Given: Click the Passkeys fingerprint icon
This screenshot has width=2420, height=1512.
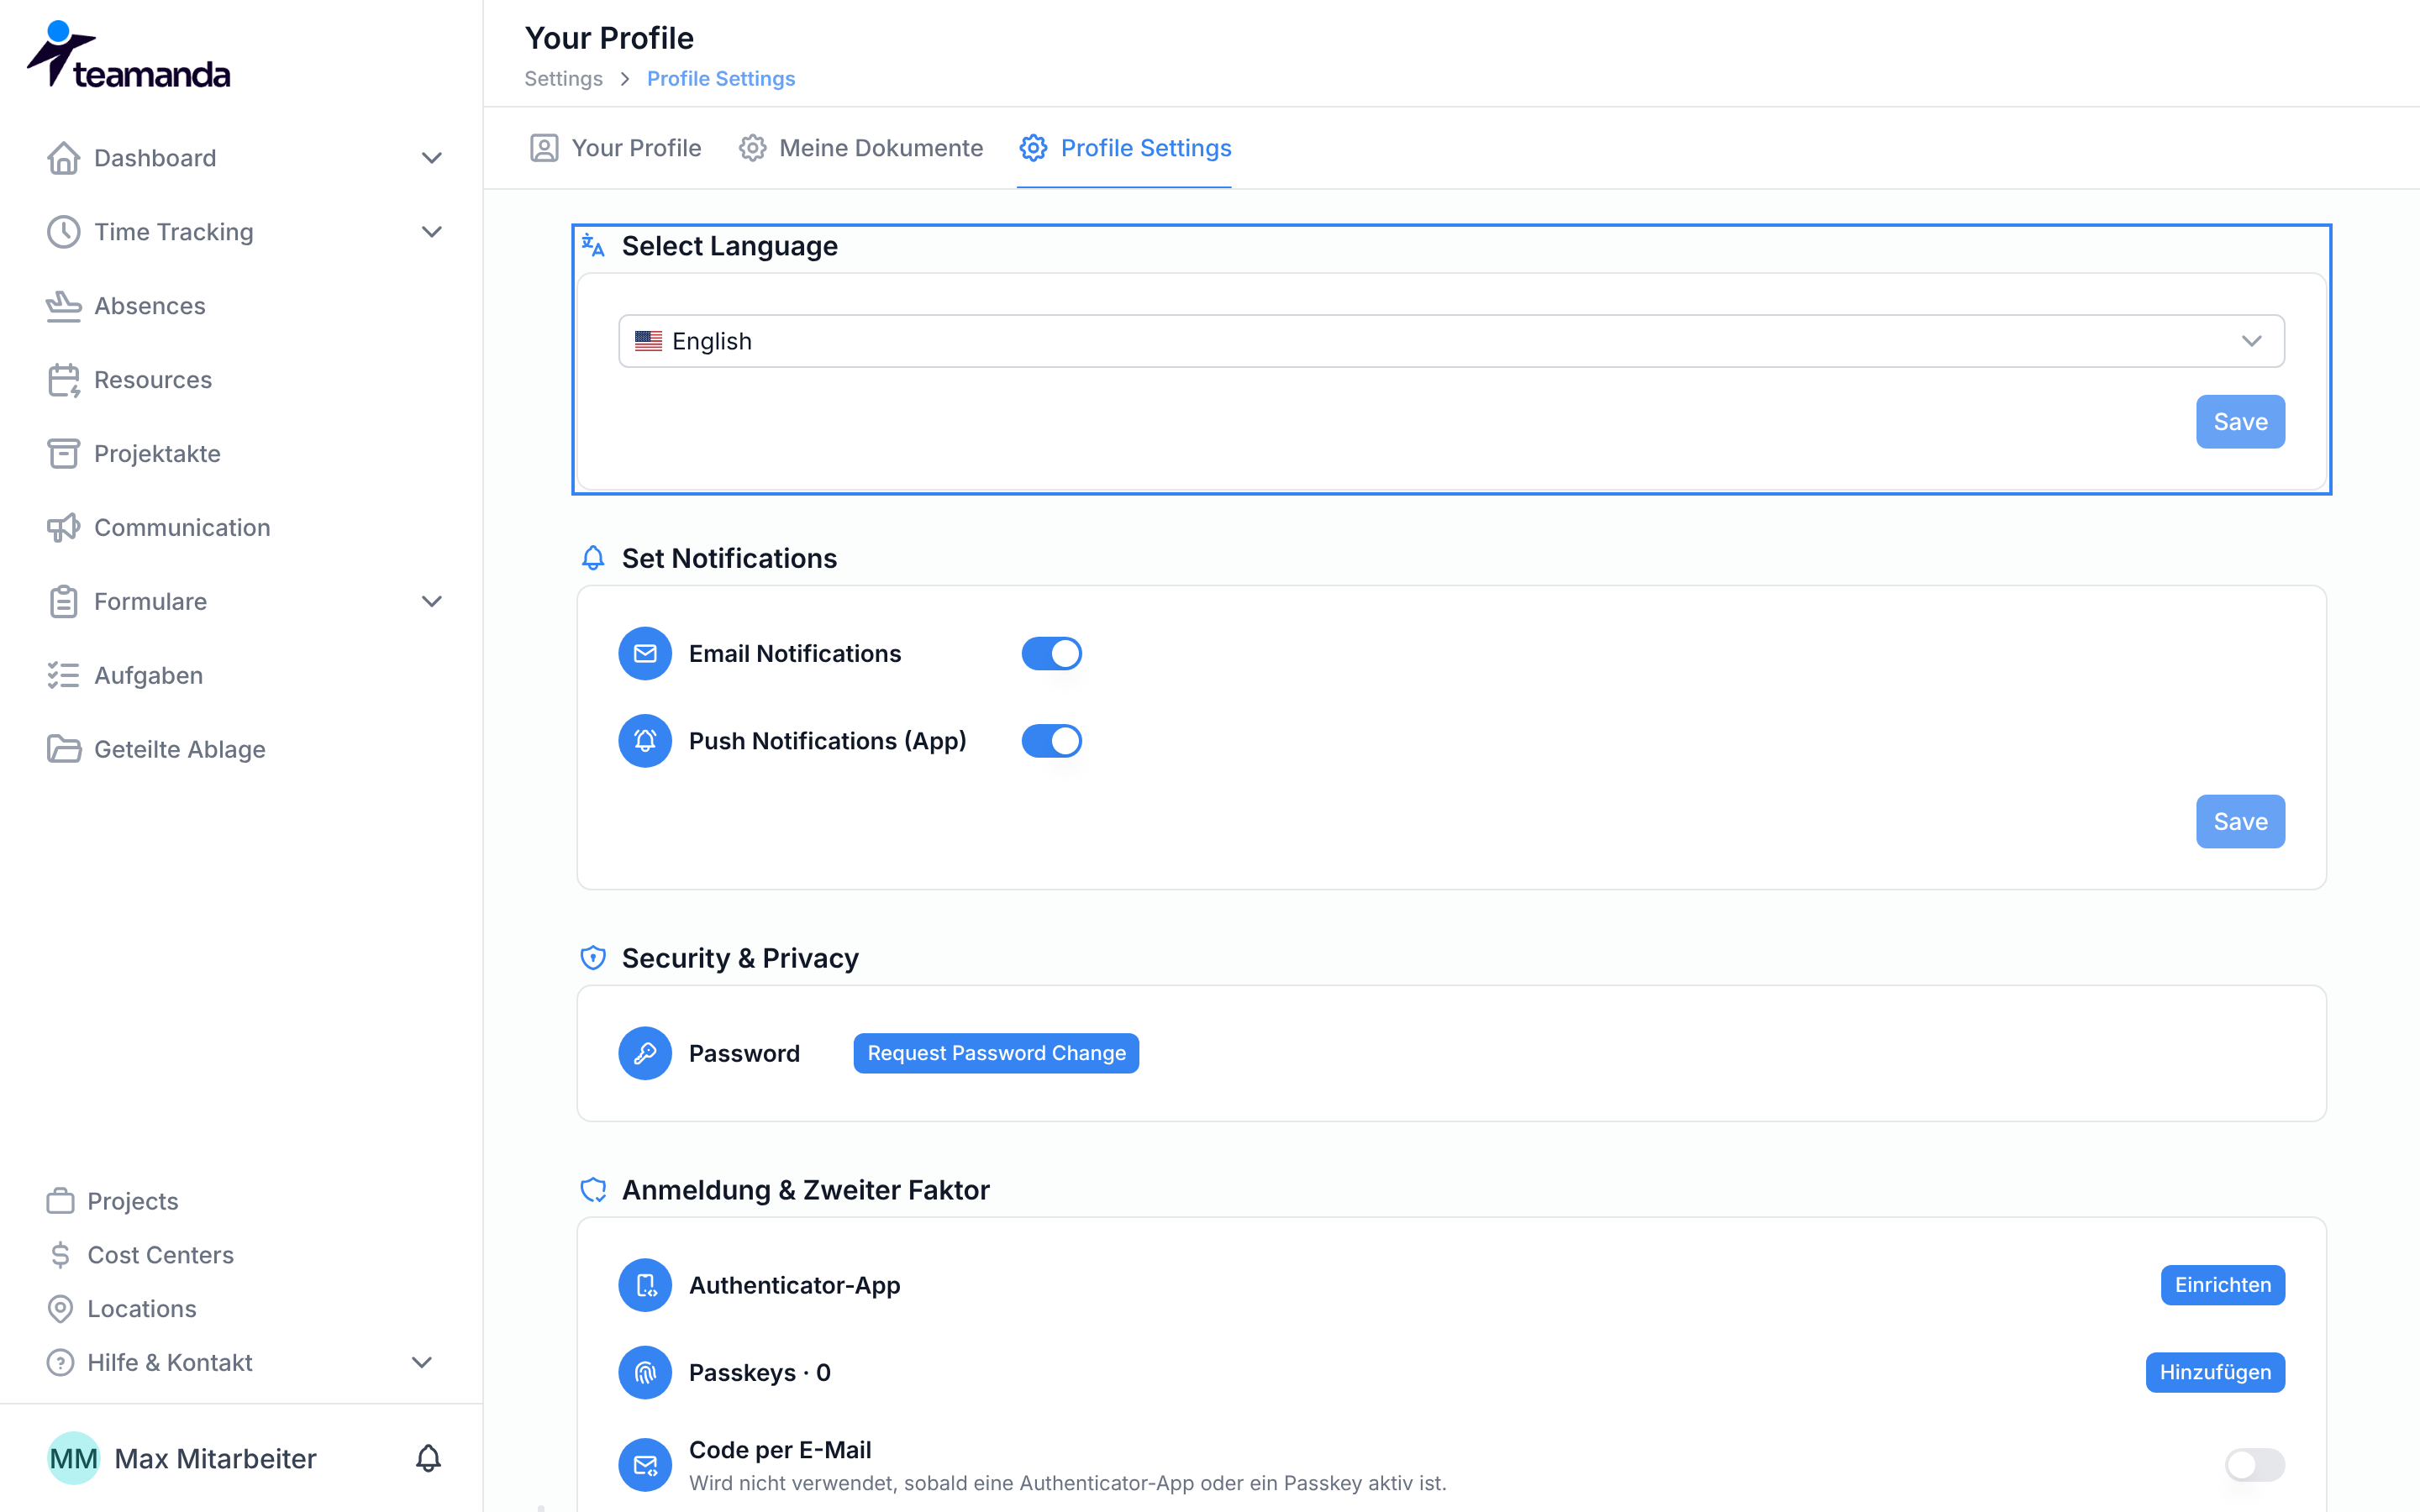Looking at the screenshot, I should pyautogui.click(x=645, y=1373).
